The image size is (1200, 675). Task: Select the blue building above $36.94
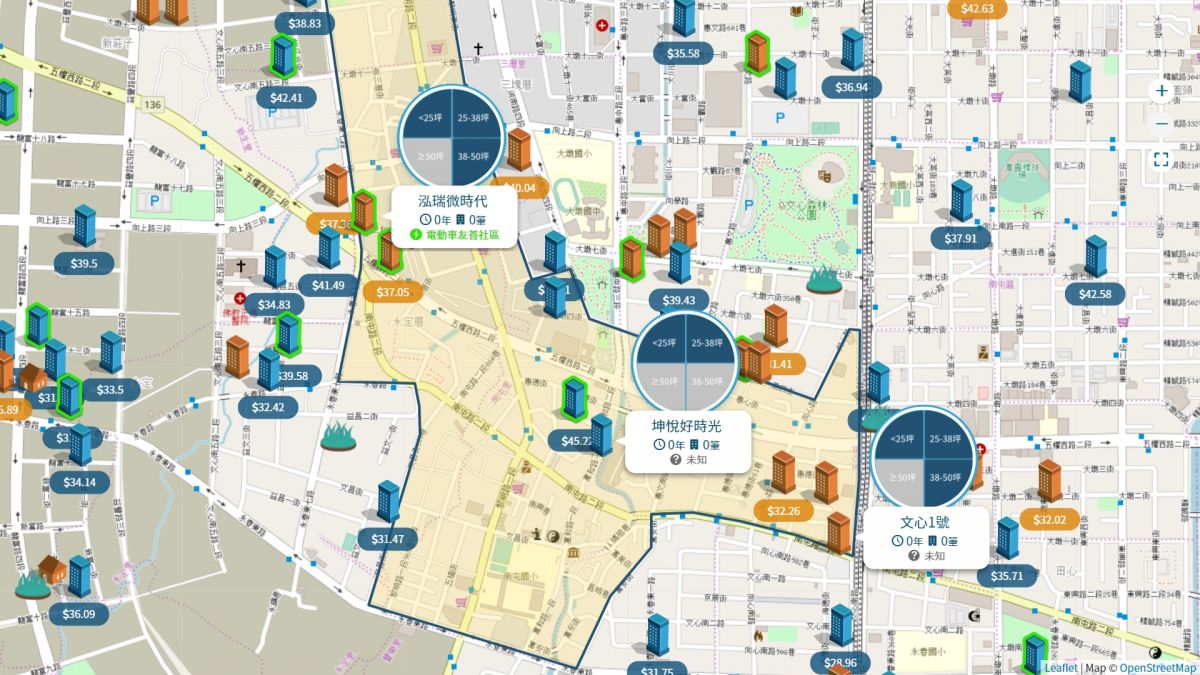[x=852, y=50]
